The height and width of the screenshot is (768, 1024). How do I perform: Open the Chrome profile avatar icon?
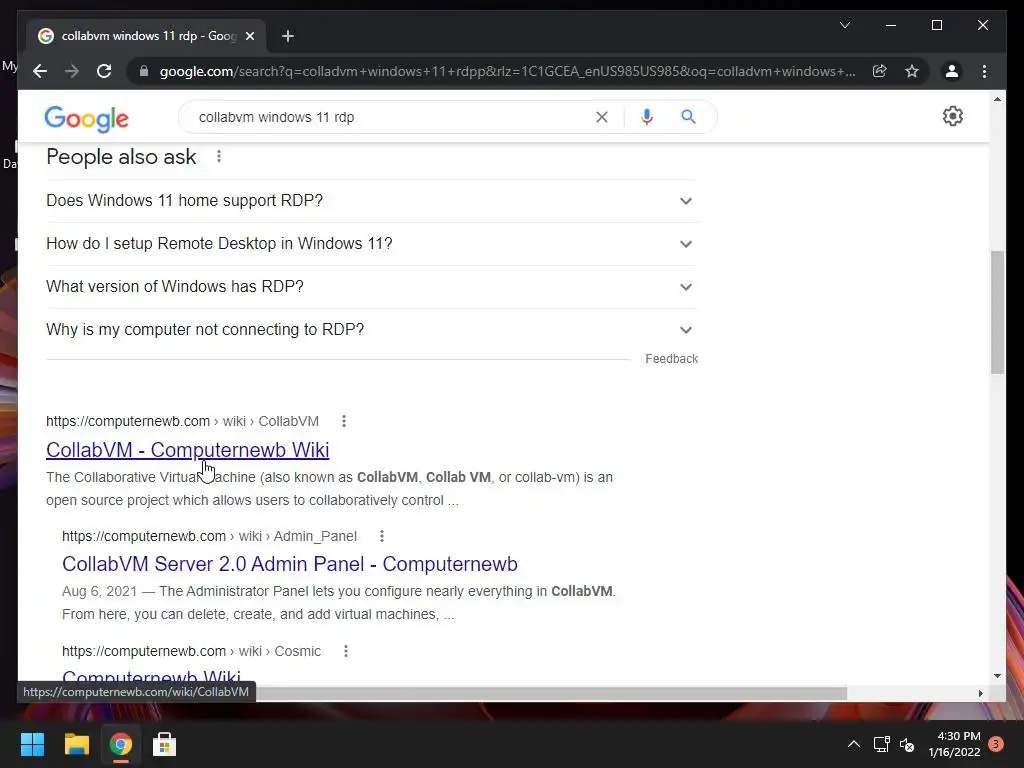[x=952, y=71]
